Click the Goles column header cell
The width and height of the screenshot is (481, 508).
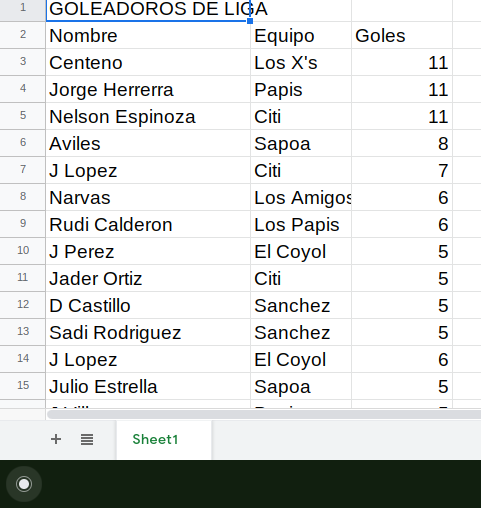[402, 35]
